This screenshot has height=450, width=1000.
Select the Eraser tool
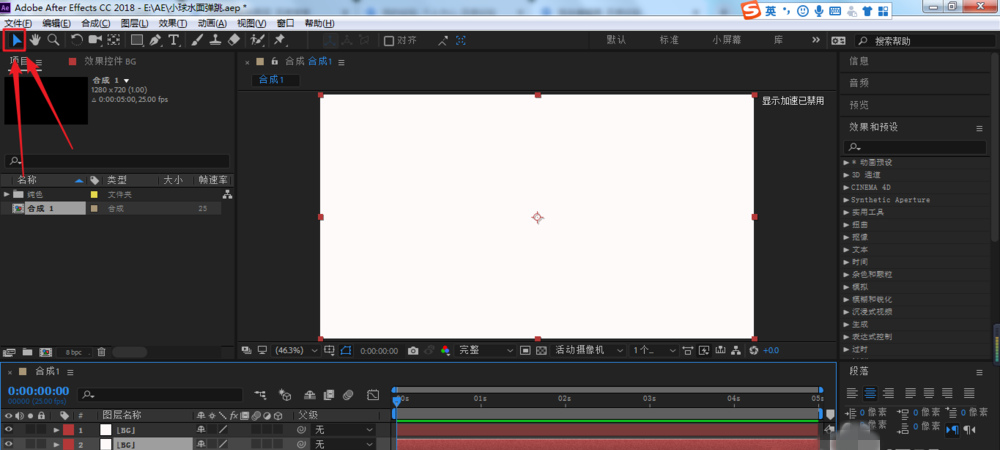point(234,40)
